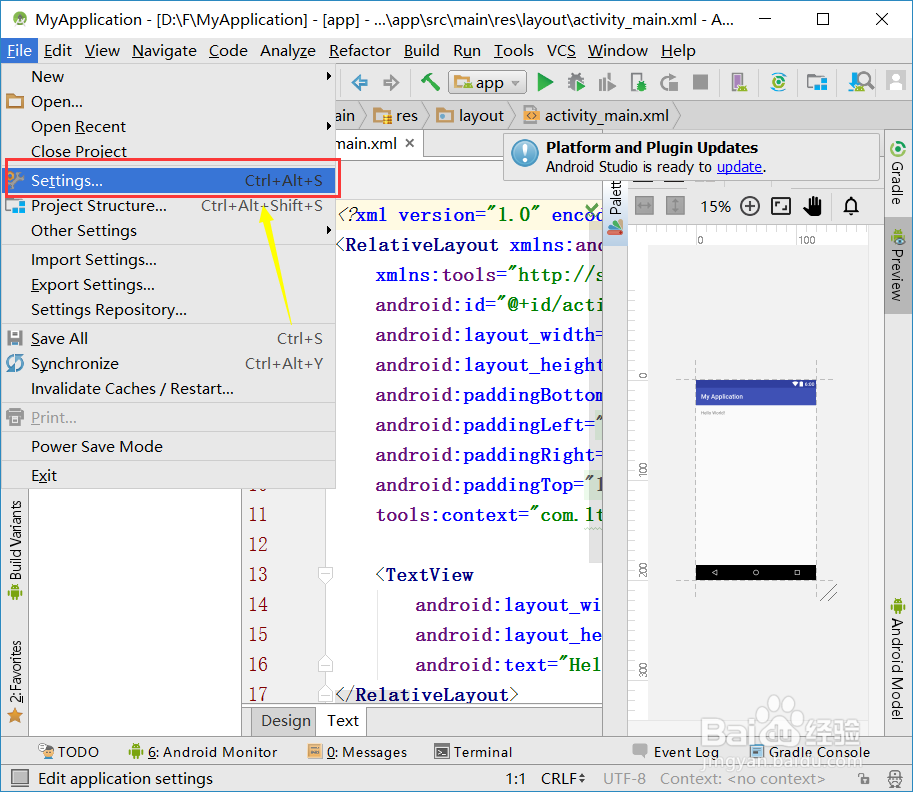Collapse the closing RelativeLayout fold marker
This screenshot has height=792, width=913.
(x=325, y=694)
